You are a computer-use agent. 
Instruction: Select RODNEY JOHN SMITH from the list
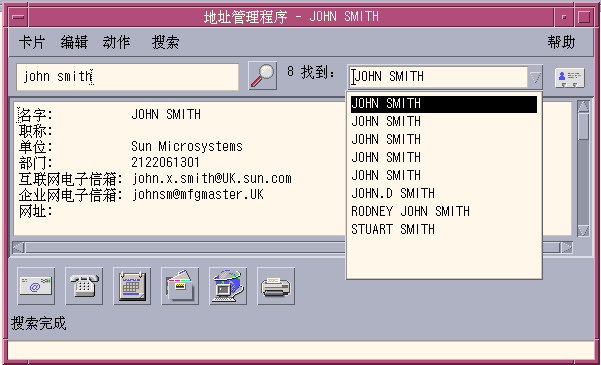pos(410,211)
